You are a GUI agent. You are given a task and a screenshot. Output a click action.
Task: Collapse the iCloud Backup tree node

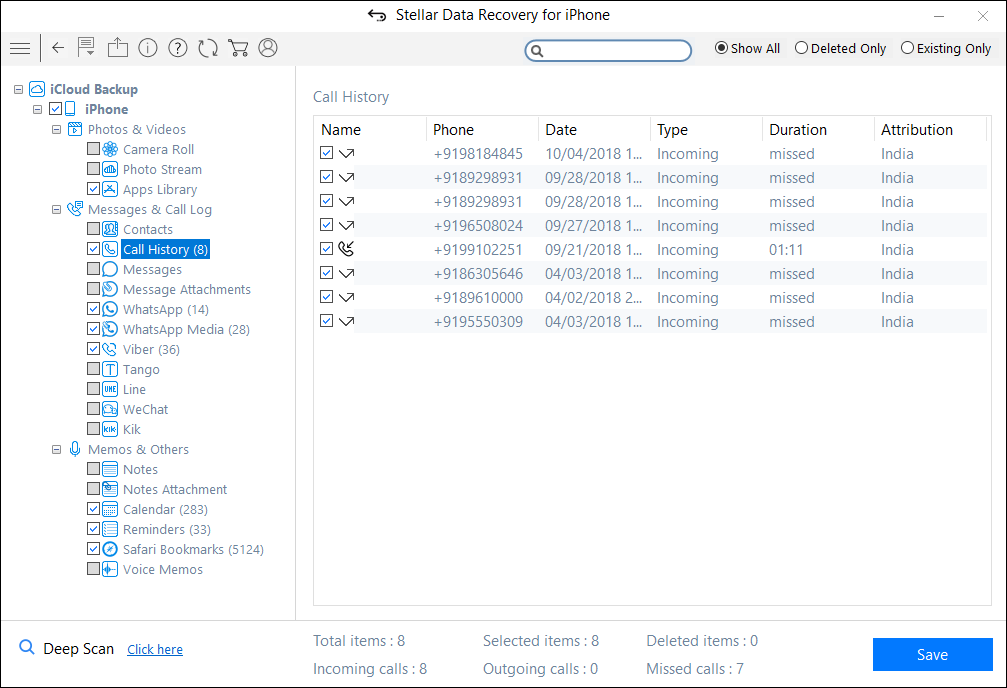click(x=17, y=89)
